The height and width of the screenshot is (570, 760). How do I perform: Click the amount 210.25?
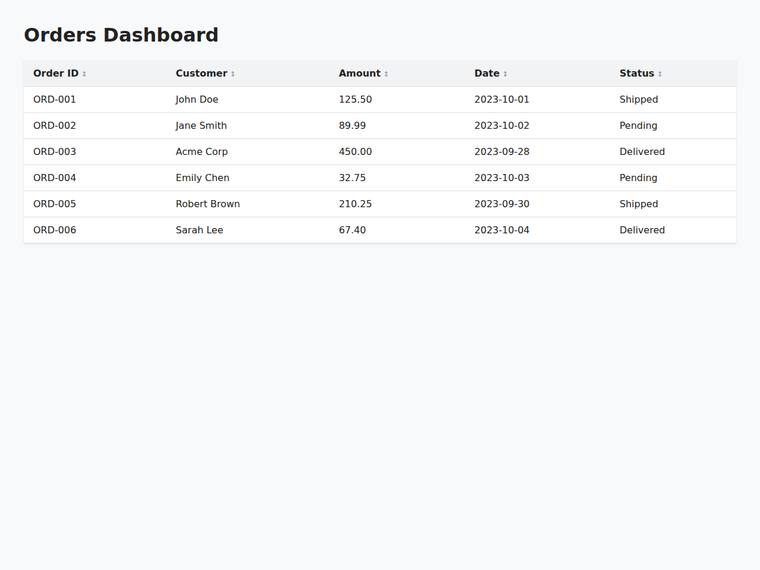[x=355, y=204]
